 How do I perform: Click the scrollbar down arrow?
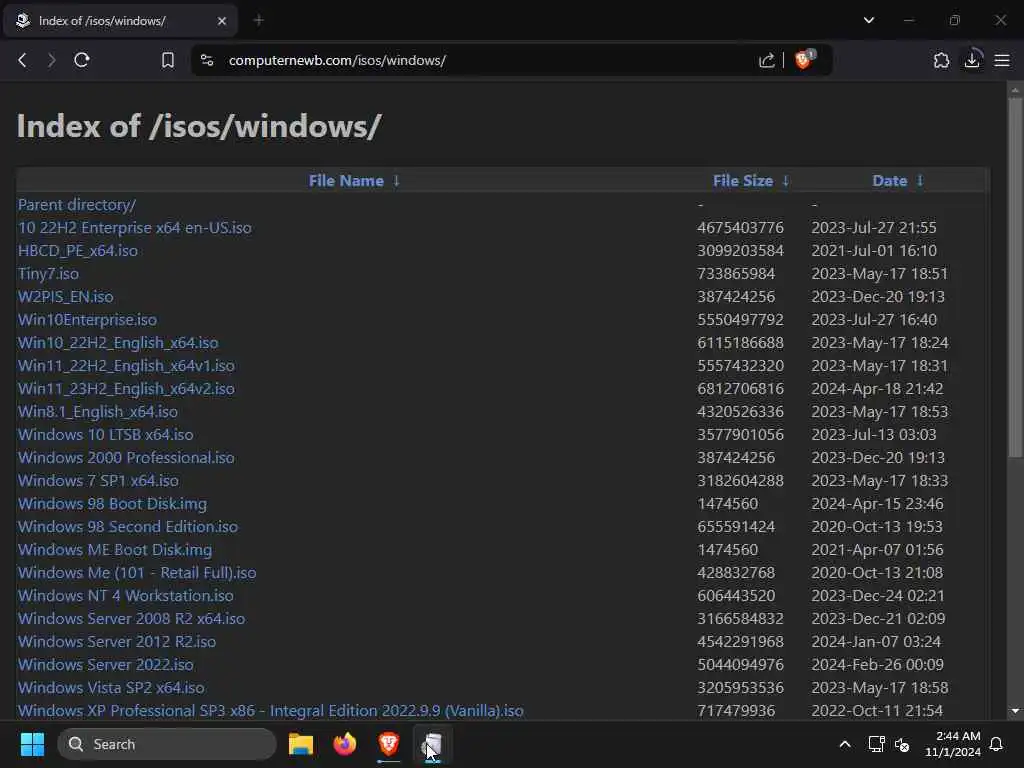[x=1015, y=711]
